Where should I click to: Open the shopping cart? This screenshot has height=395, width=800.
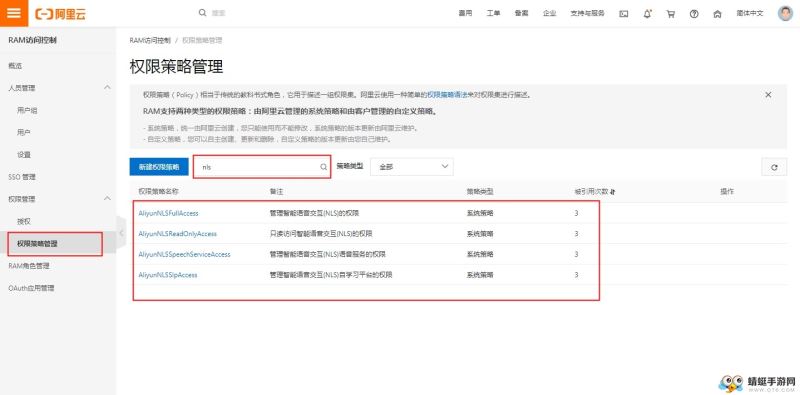click(x=670, y=14)
